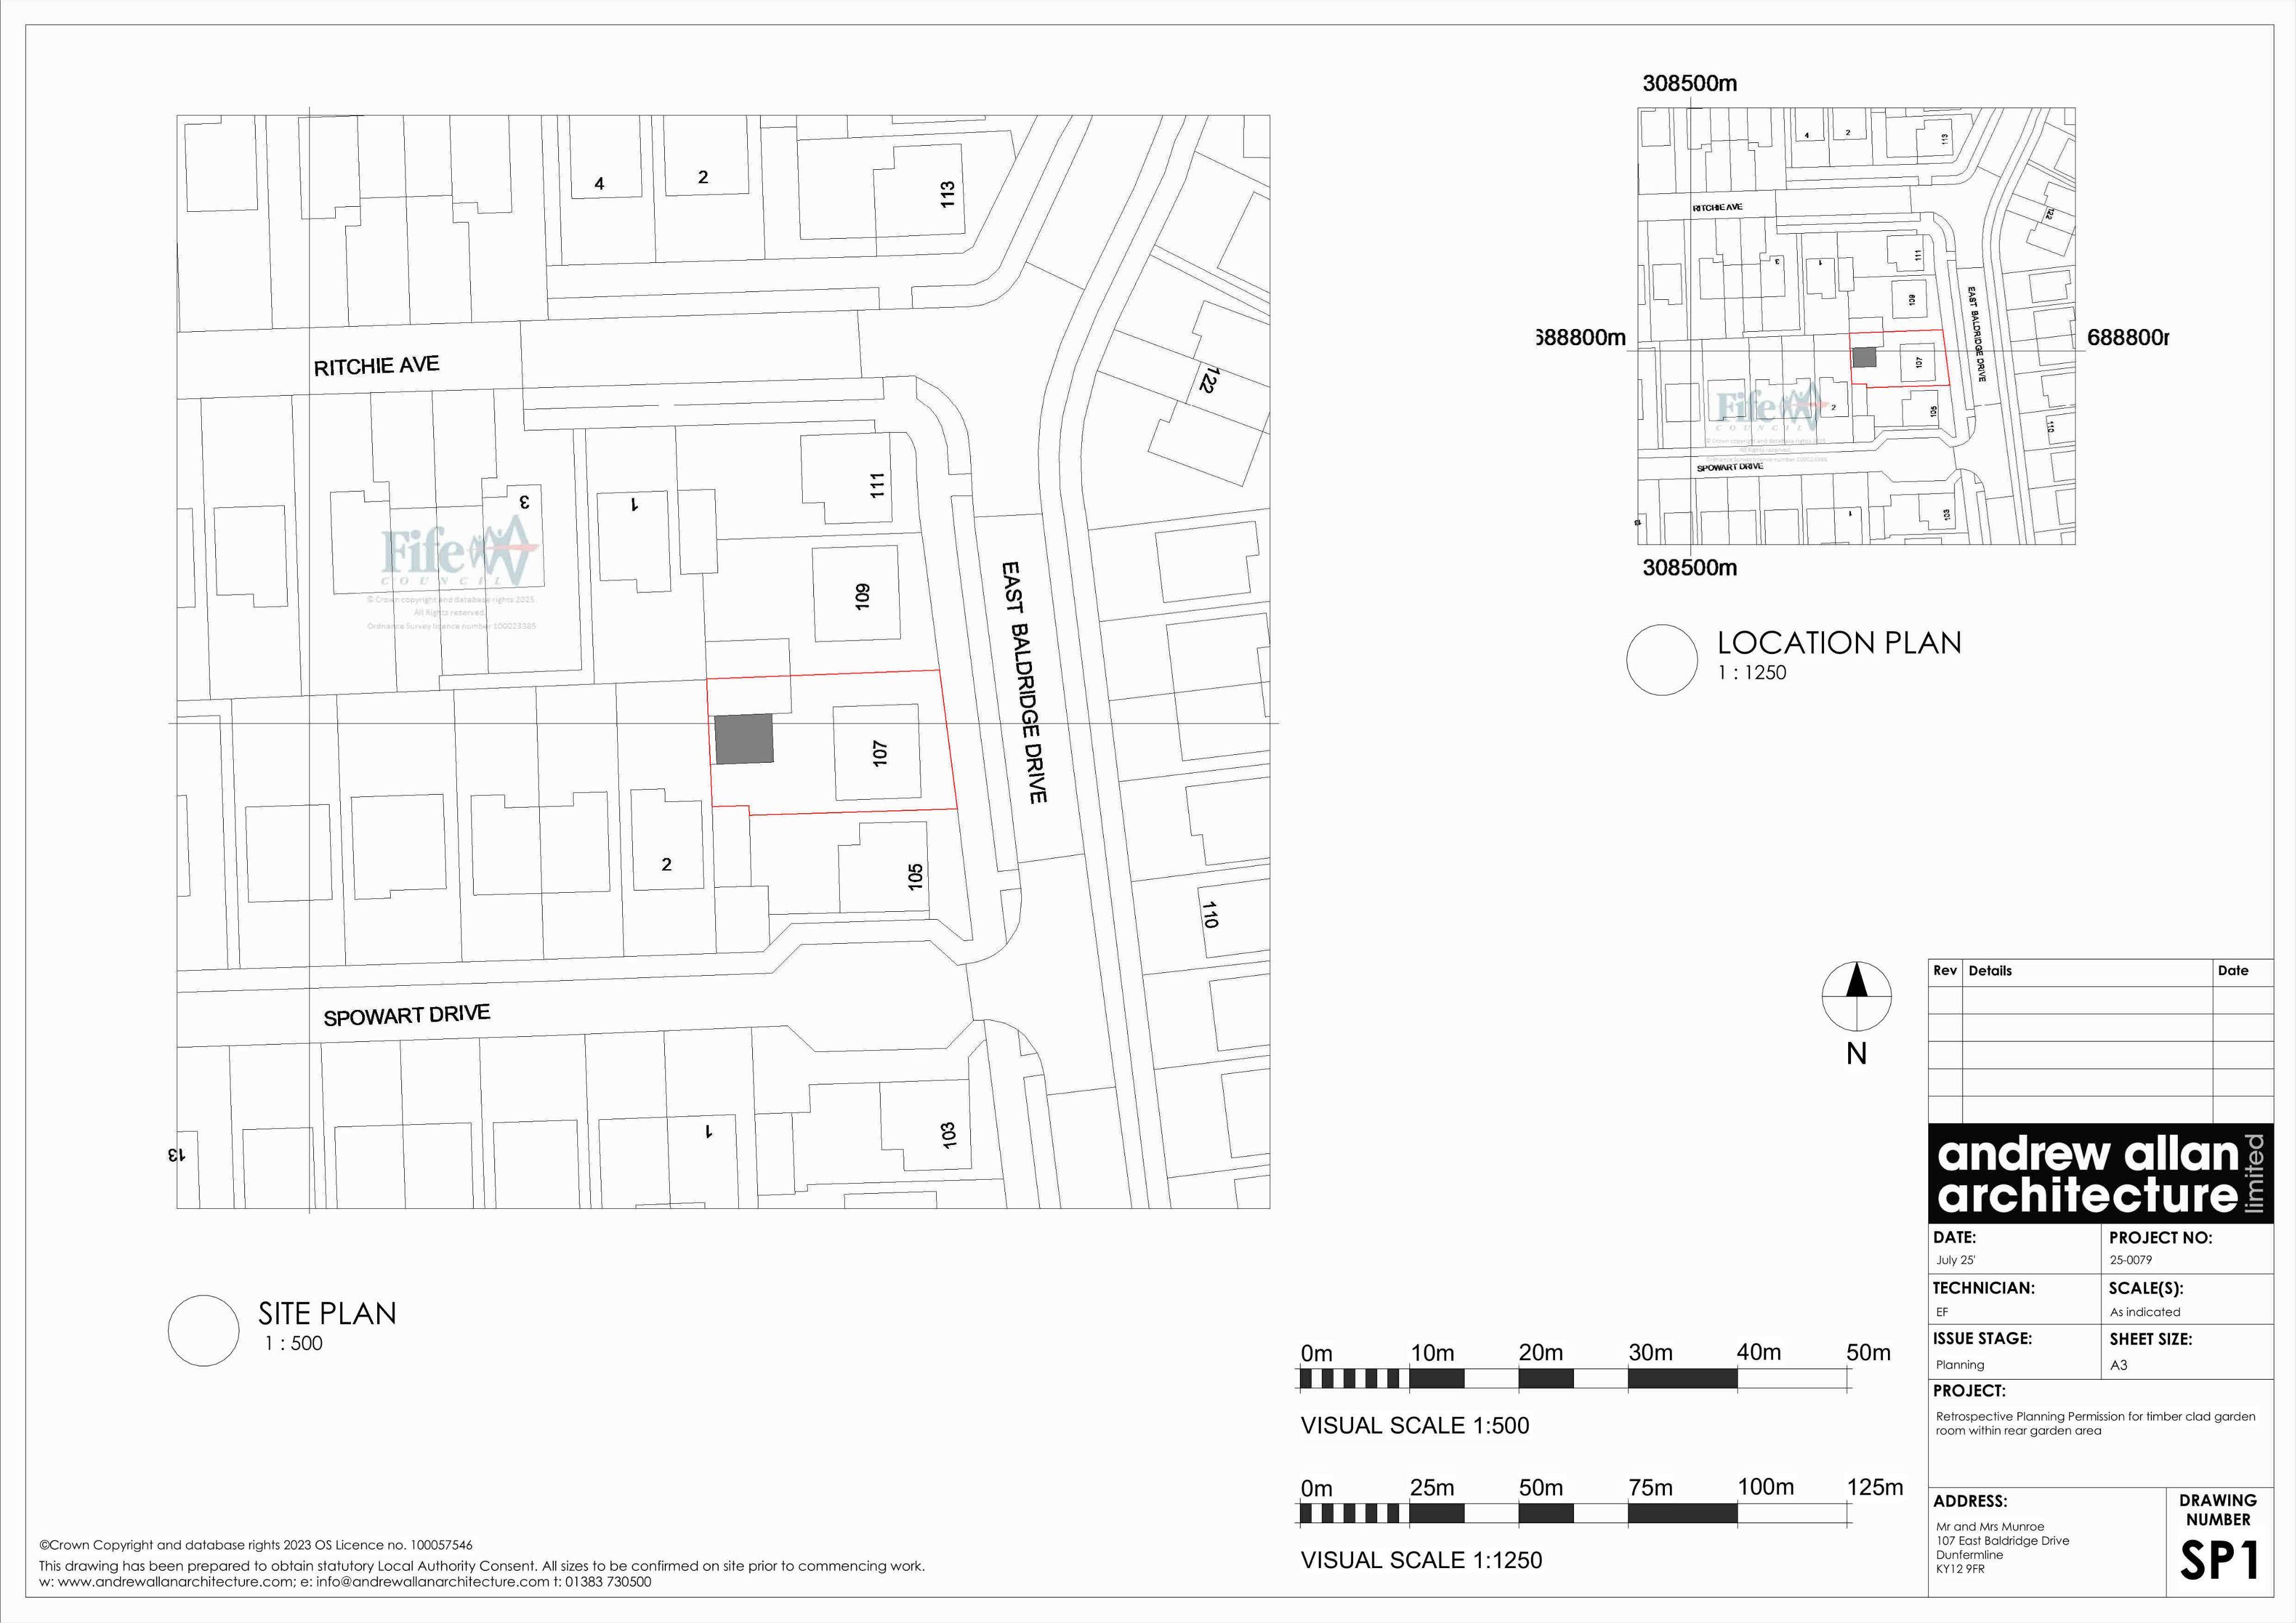Click the EAST BALDRIDGE DRIVE label in the site plan
Screen dimensions: 2296x1623
(1025, 682)
